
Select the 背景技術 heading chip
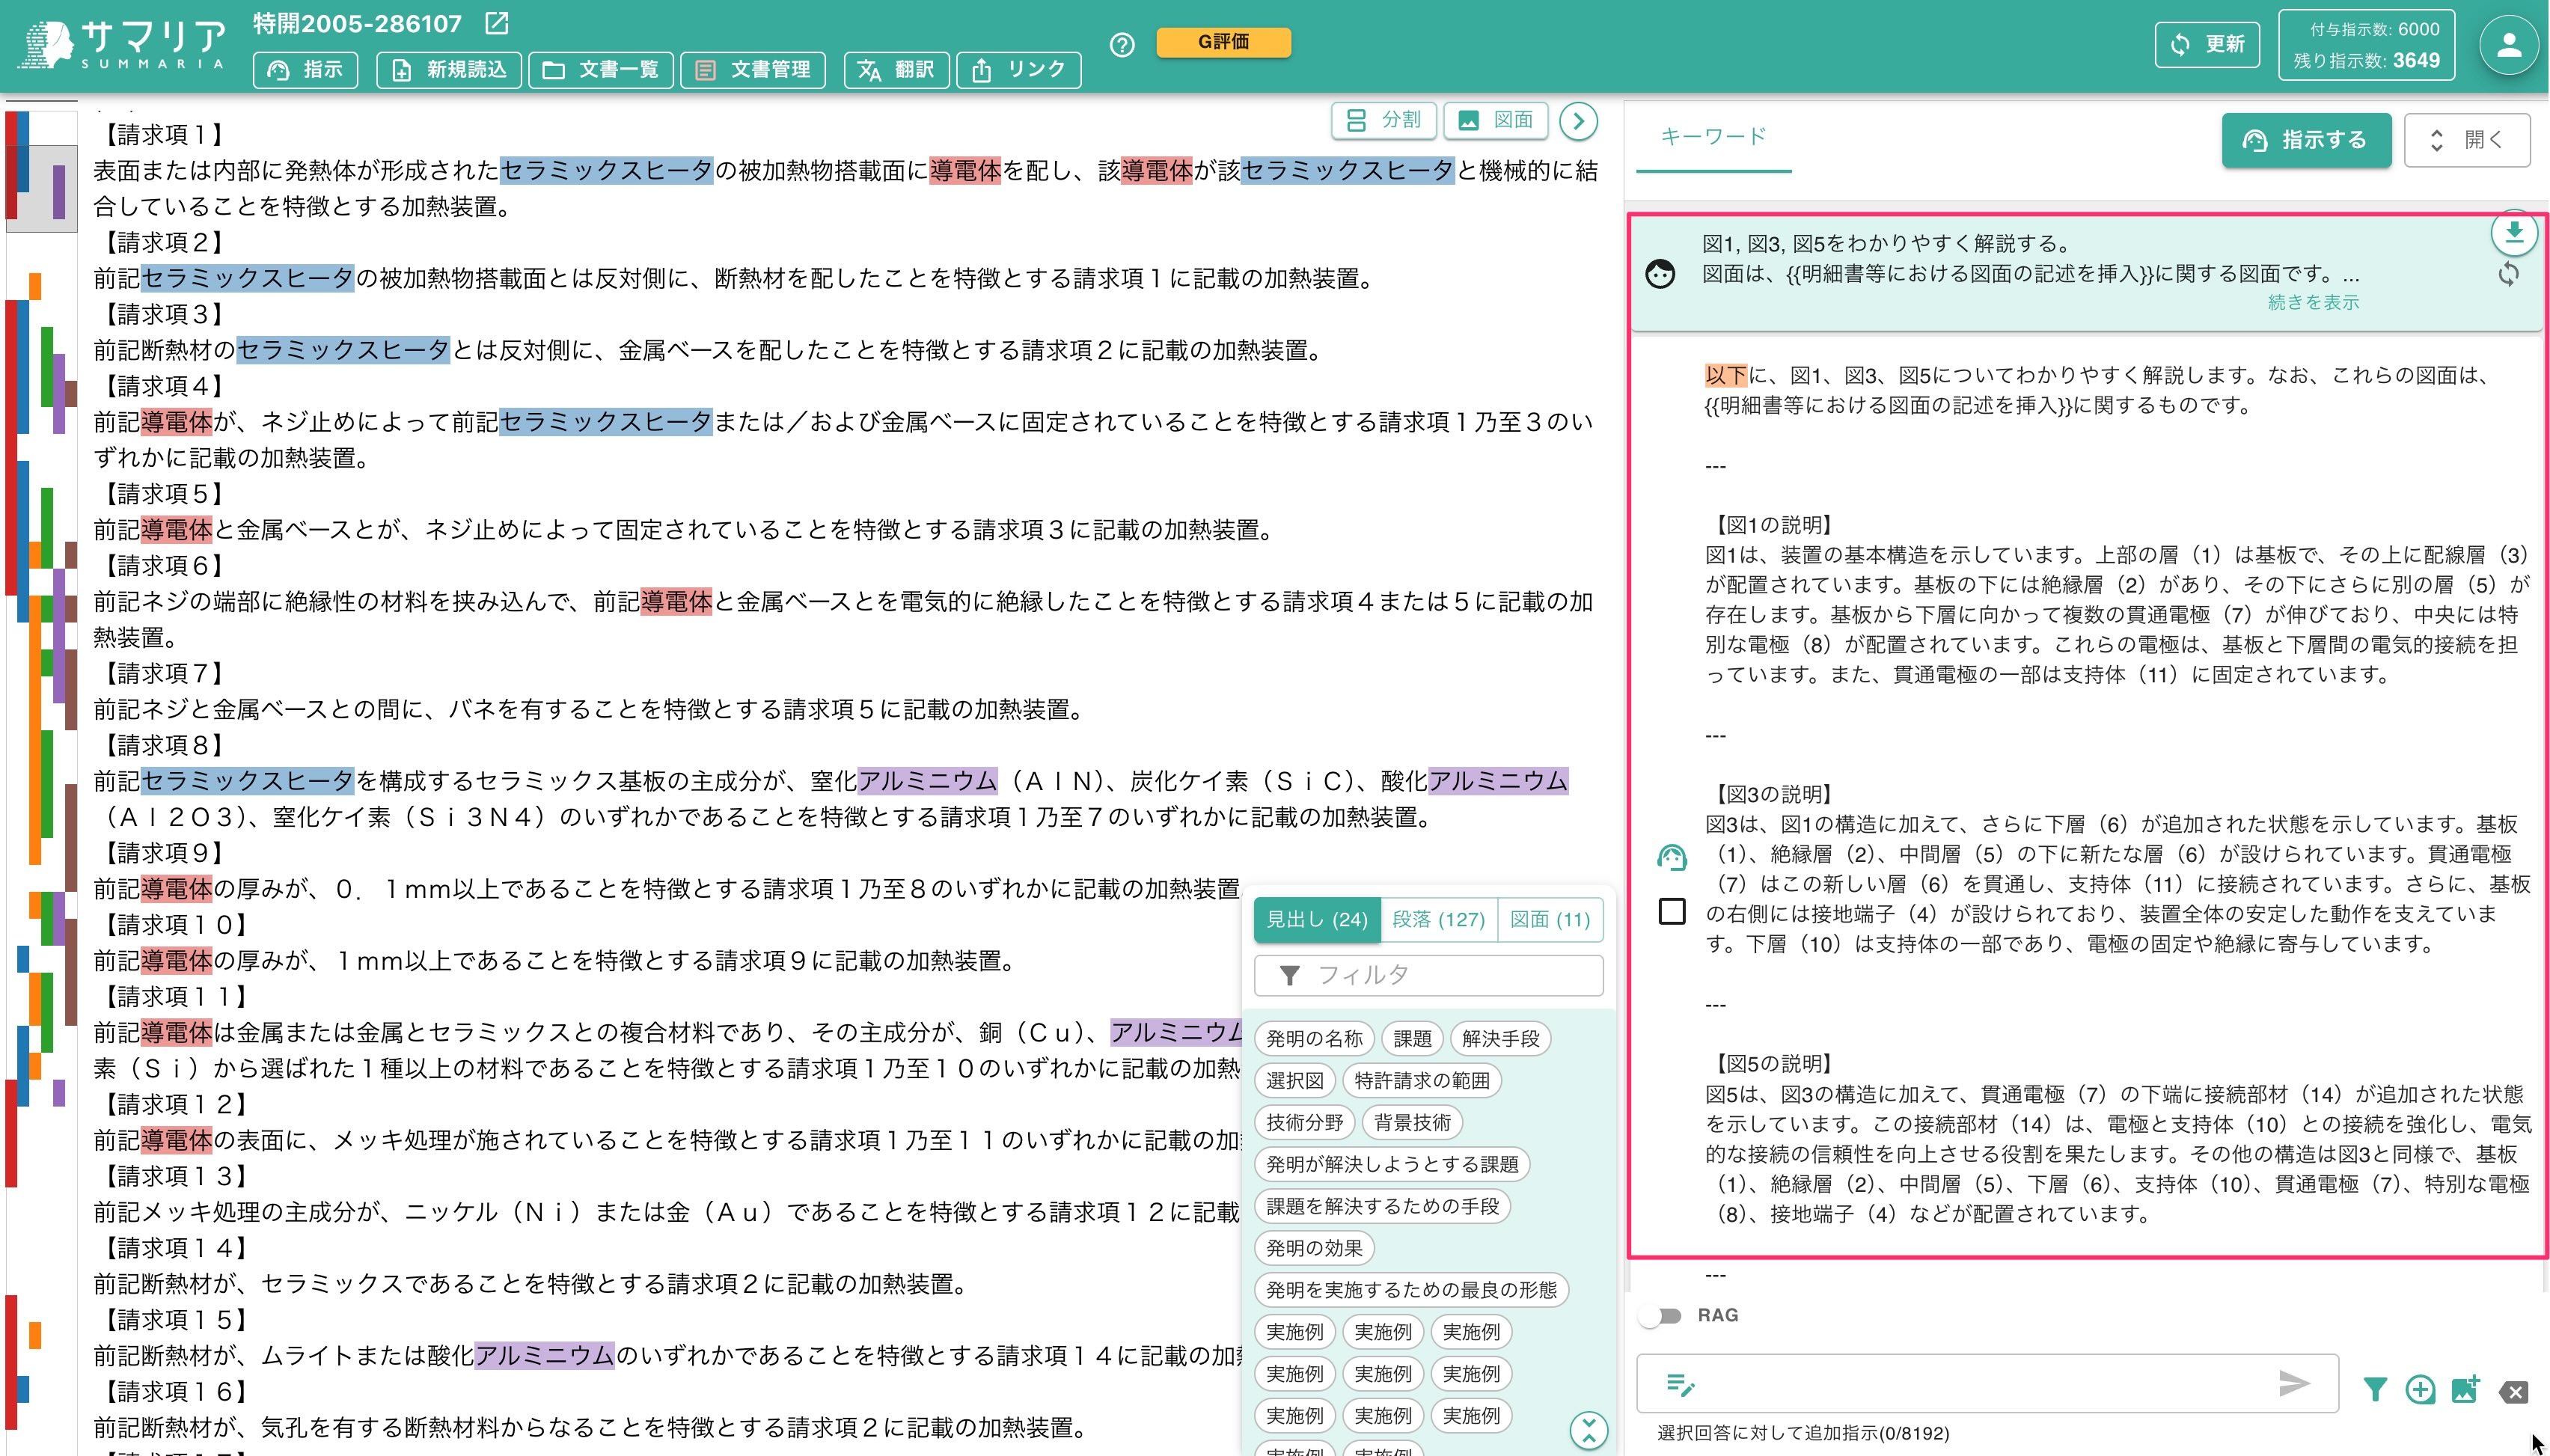[1411, 1123]
